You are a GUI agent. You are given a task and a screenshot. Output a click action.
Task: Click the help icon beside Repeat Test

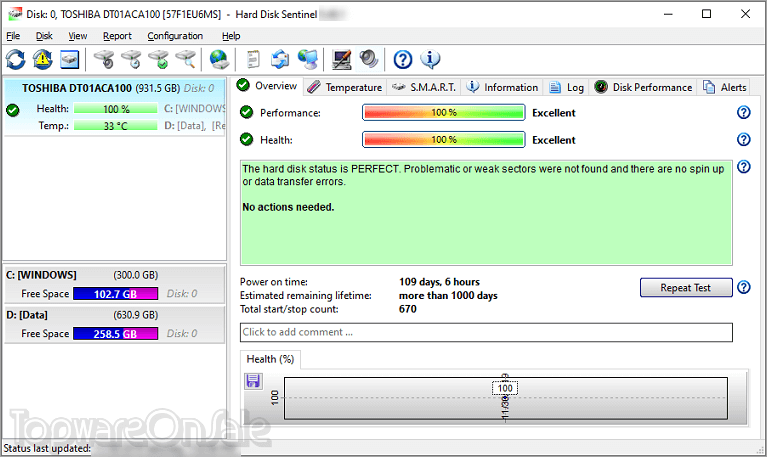click(x=744, y=287)
